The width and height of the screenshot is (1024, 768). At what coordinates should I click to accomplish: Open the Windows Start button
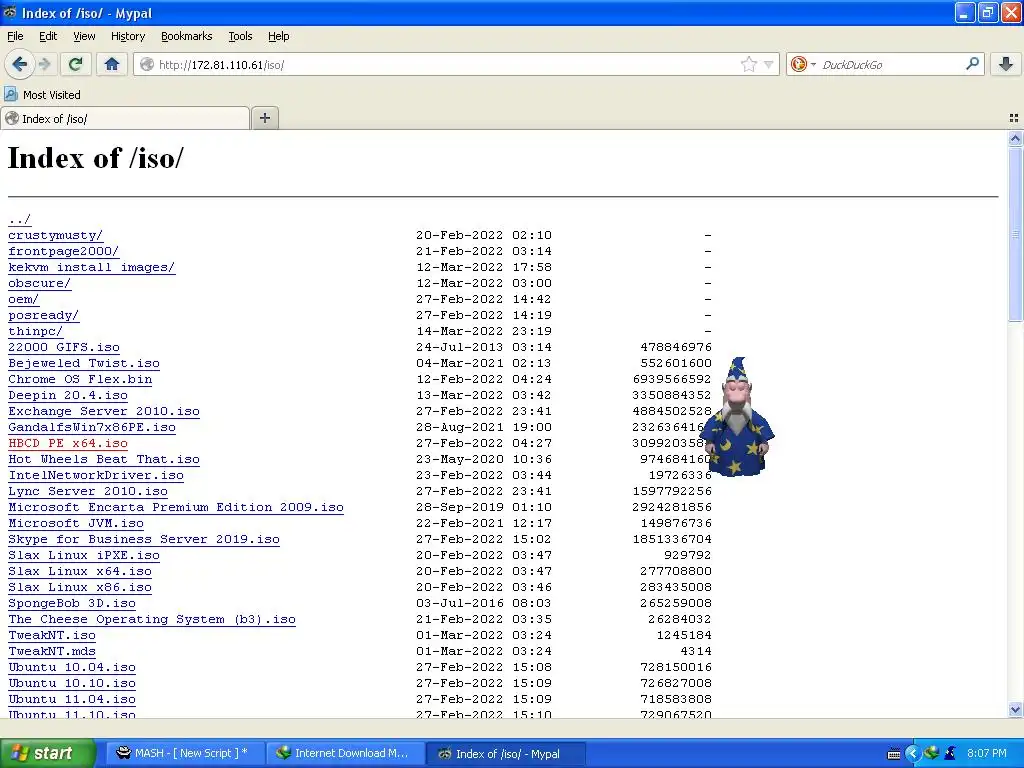tap(47, 753)
